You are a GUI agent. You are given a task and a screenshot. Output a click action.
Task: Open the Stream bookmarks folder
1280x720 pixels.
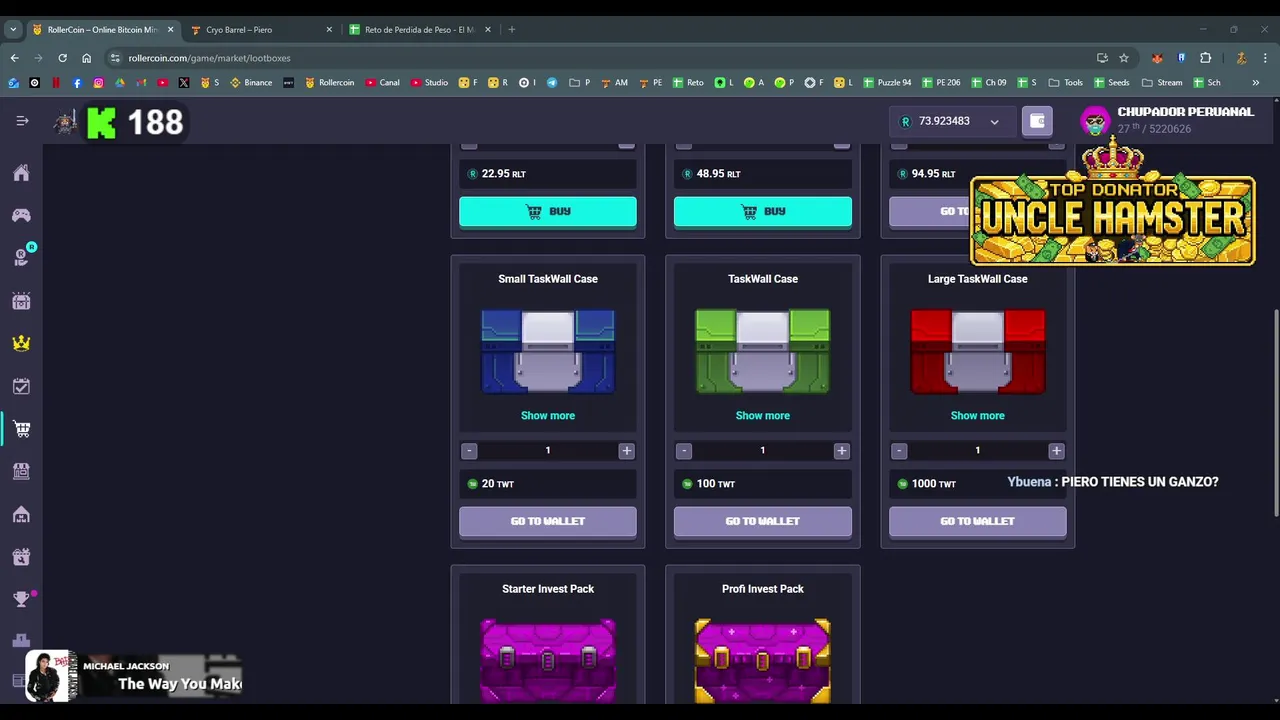click(x=1162, y=83)
